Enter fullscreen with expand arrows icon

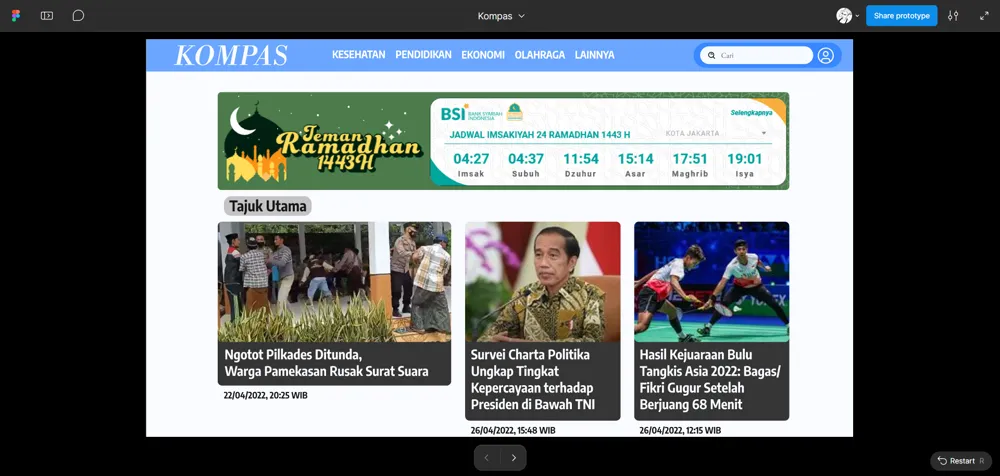[x=984, y=16]
